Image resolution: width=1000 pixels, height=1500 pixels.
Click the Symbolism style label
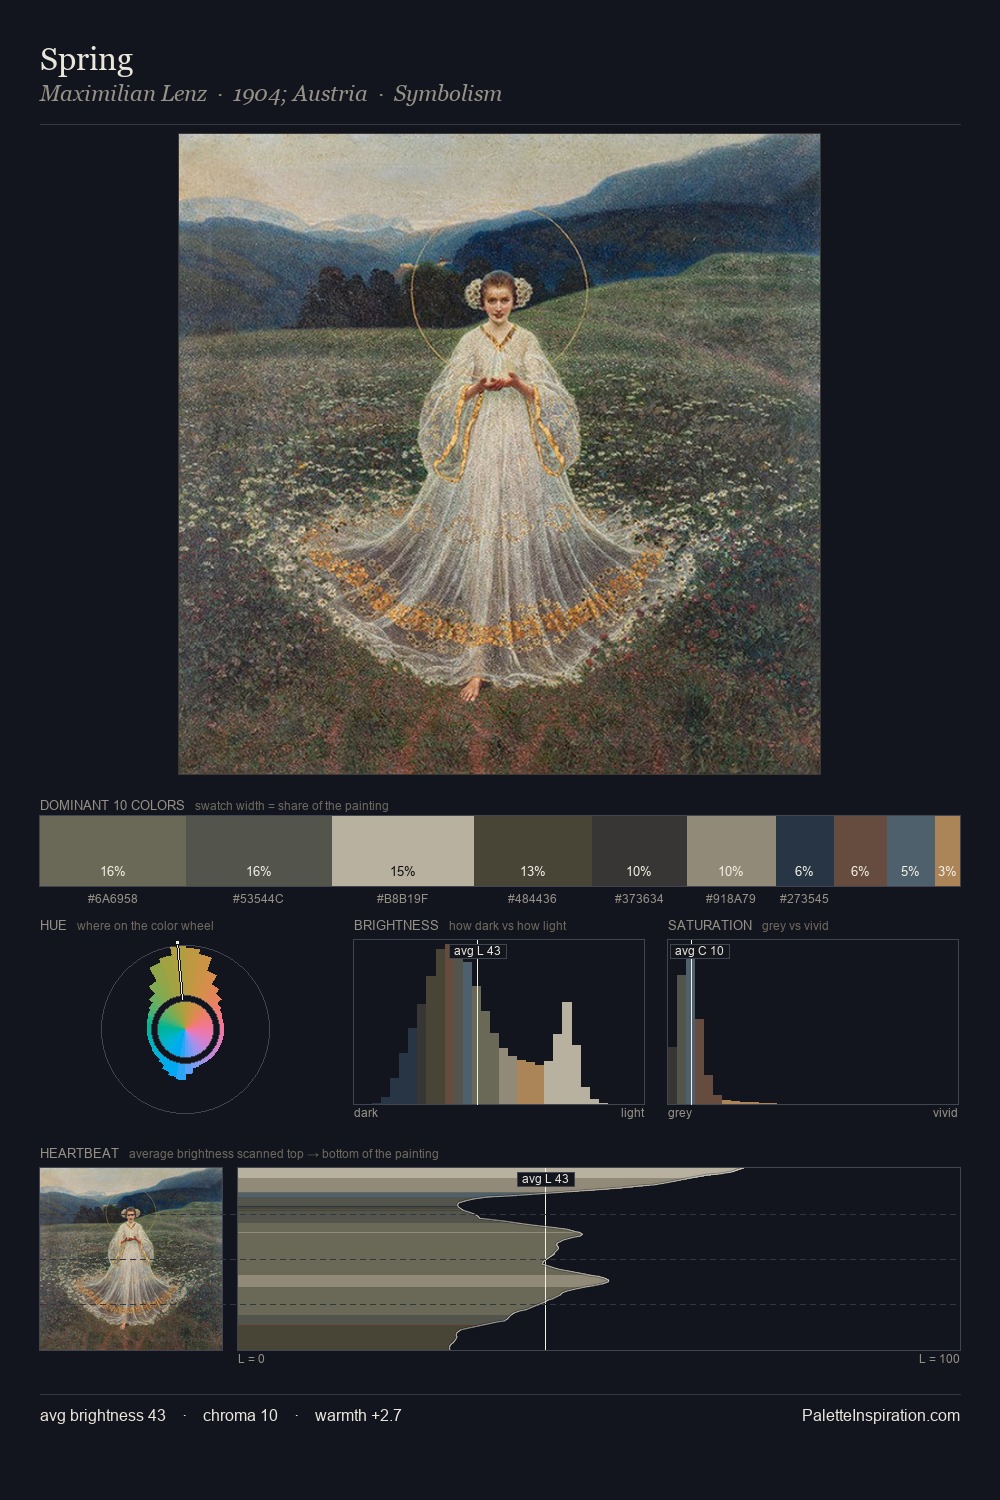[447, 94]
